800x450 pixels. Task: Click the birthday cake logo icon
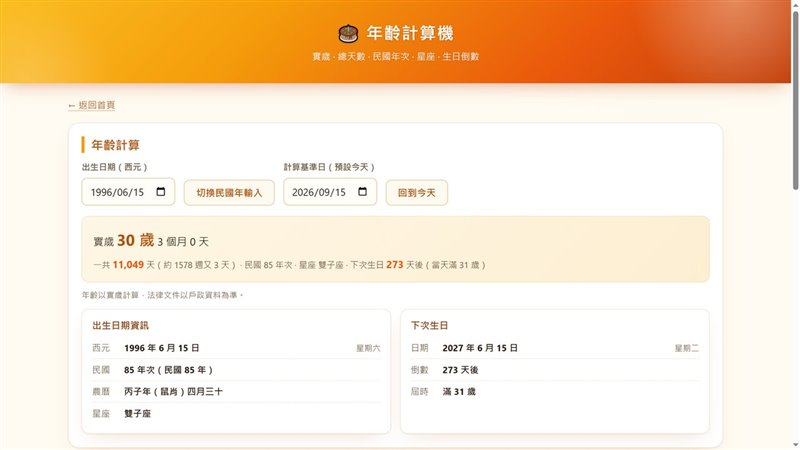348,33
